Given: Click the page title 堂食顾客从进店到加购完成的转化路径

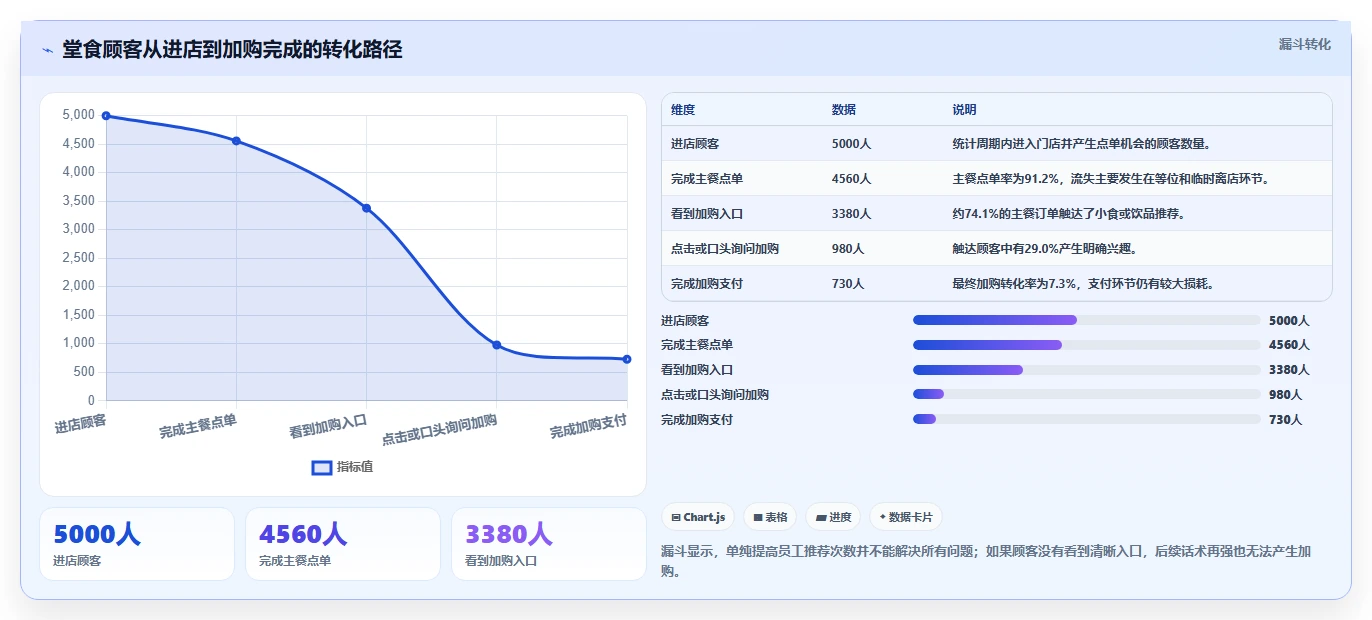Looking at the screenshot, I should [x=232, y=50].
